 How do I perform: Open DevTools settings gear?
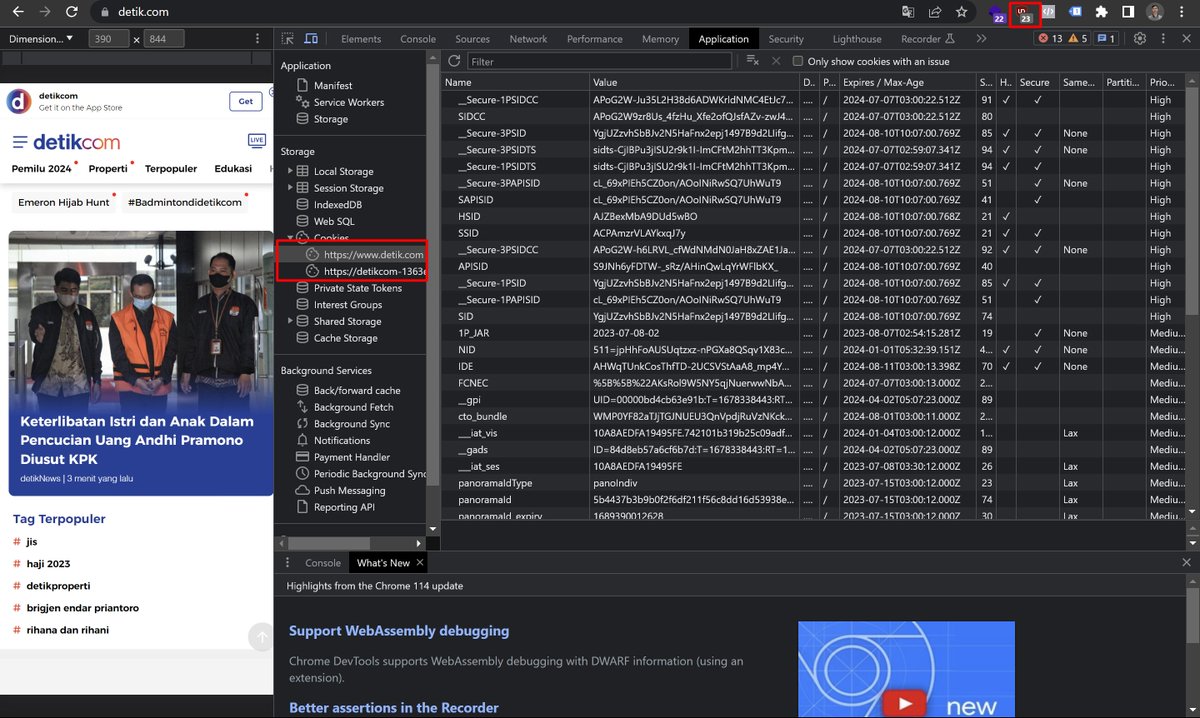click(1140, 39)
